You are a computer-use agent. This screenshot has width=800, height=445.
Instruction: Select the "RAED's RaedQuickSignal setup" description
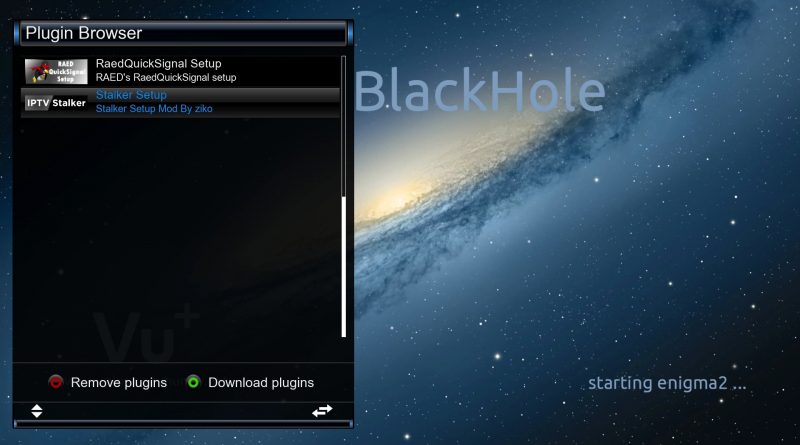pyautogui.click(x=166, y=78)
